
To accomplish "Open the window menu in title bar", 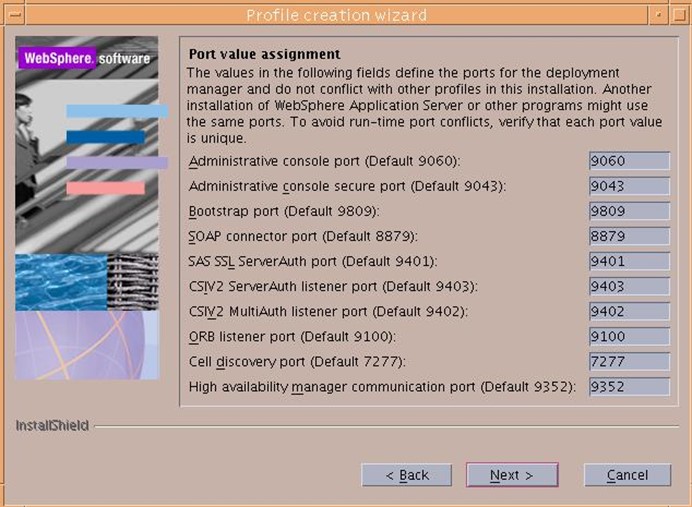I will pos(13,14).
